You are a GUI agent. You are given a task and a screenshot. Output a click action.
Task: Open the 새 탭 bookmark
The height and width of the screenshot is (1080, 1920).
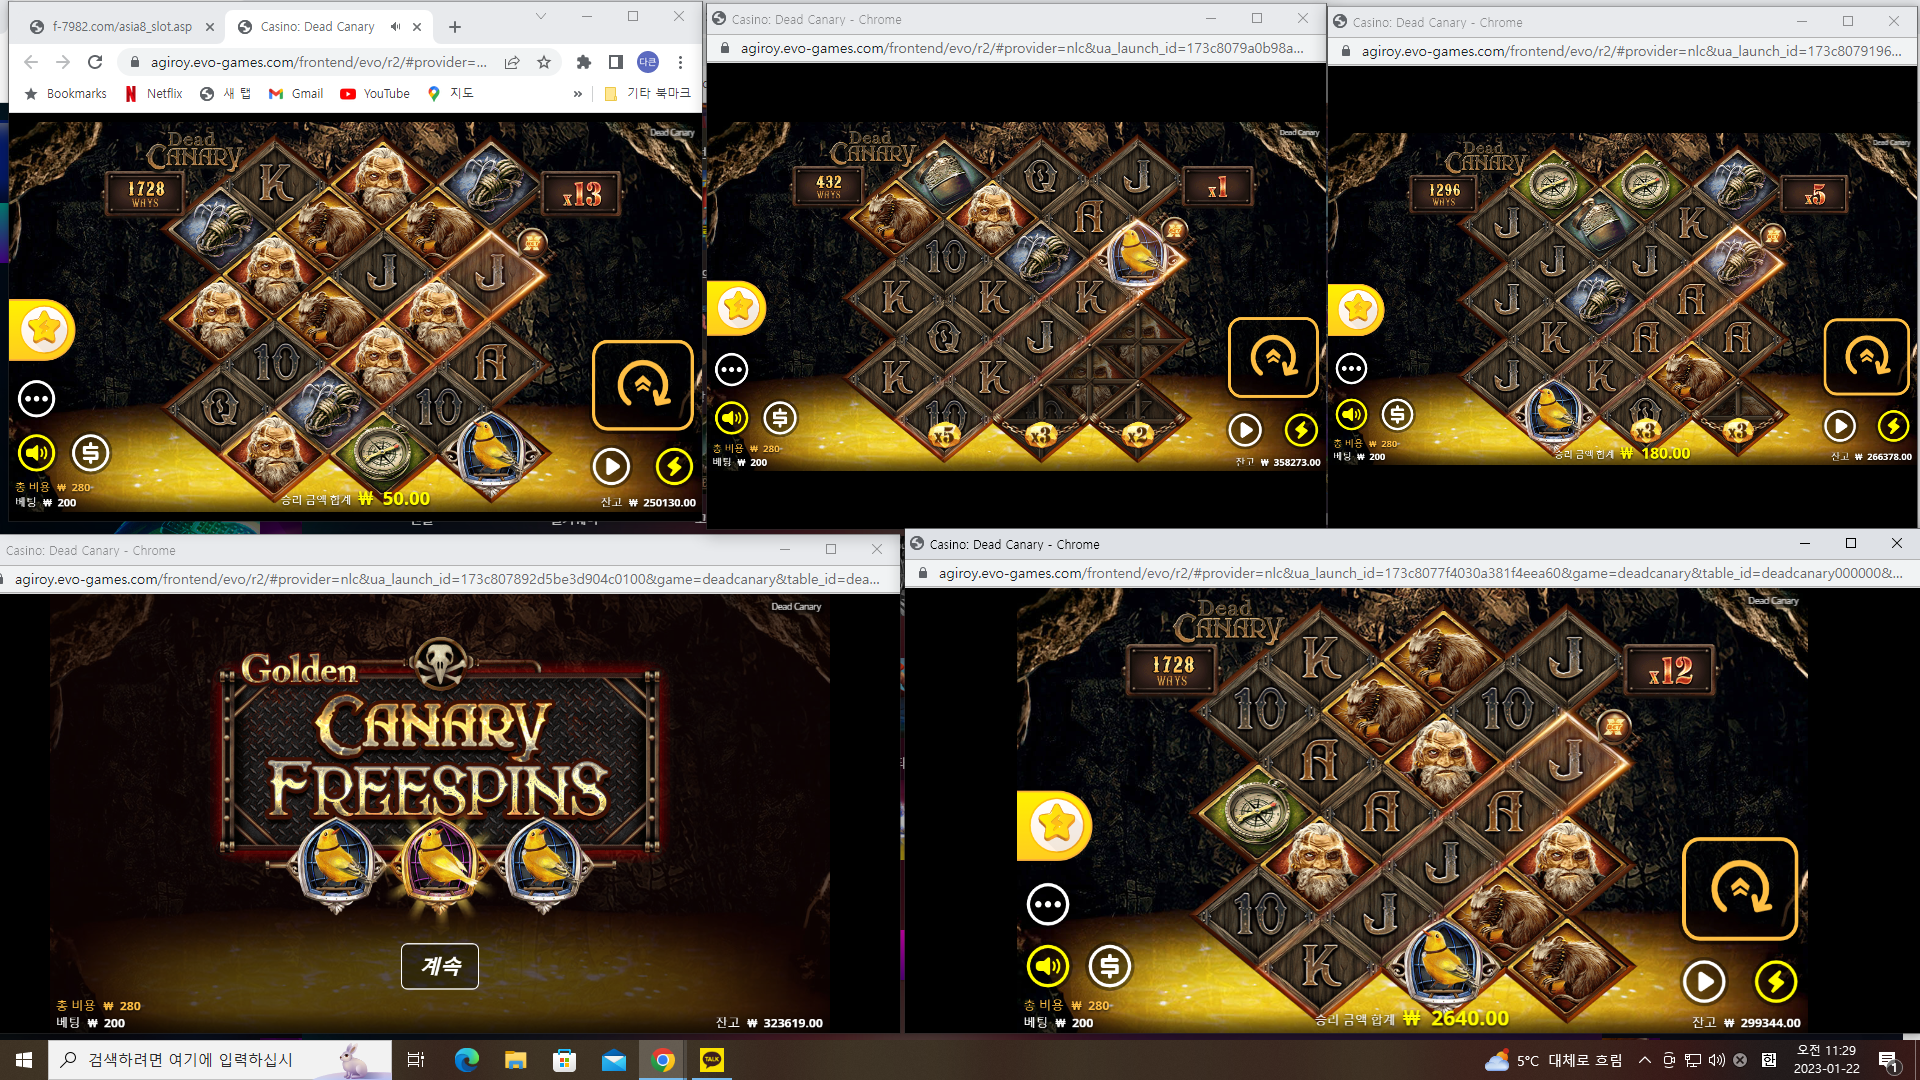click(x=226, y=94)
